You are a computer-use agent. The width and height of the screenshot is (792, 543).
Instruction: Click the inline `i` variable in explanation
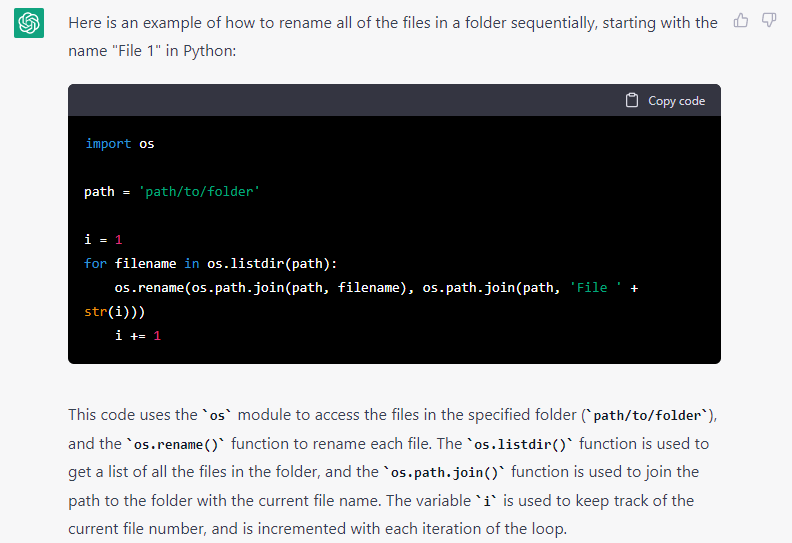[487, 502]
